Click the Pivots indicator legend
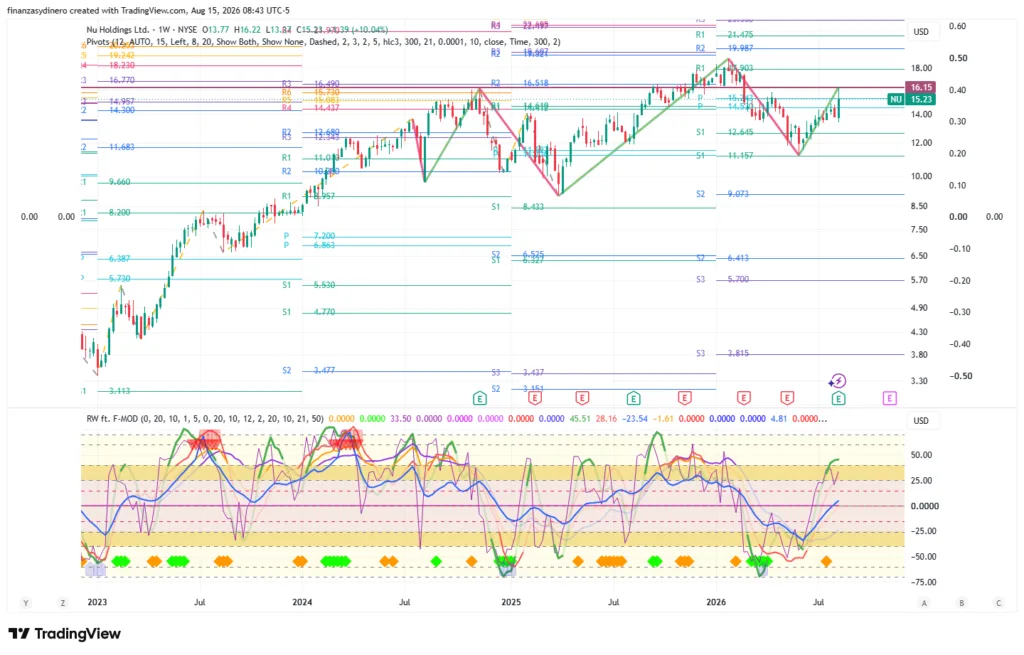The width and height of the screenshot is (1024, 655). 323,42
